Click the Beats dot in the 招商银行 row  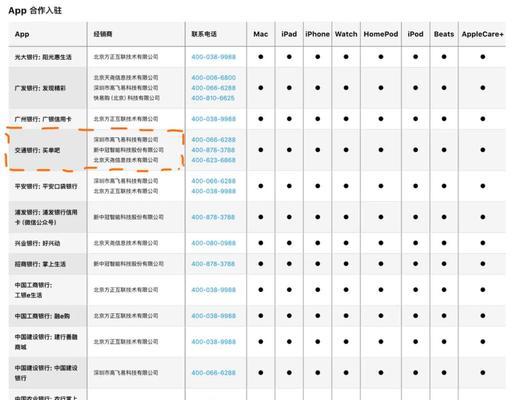coord(444,264)
